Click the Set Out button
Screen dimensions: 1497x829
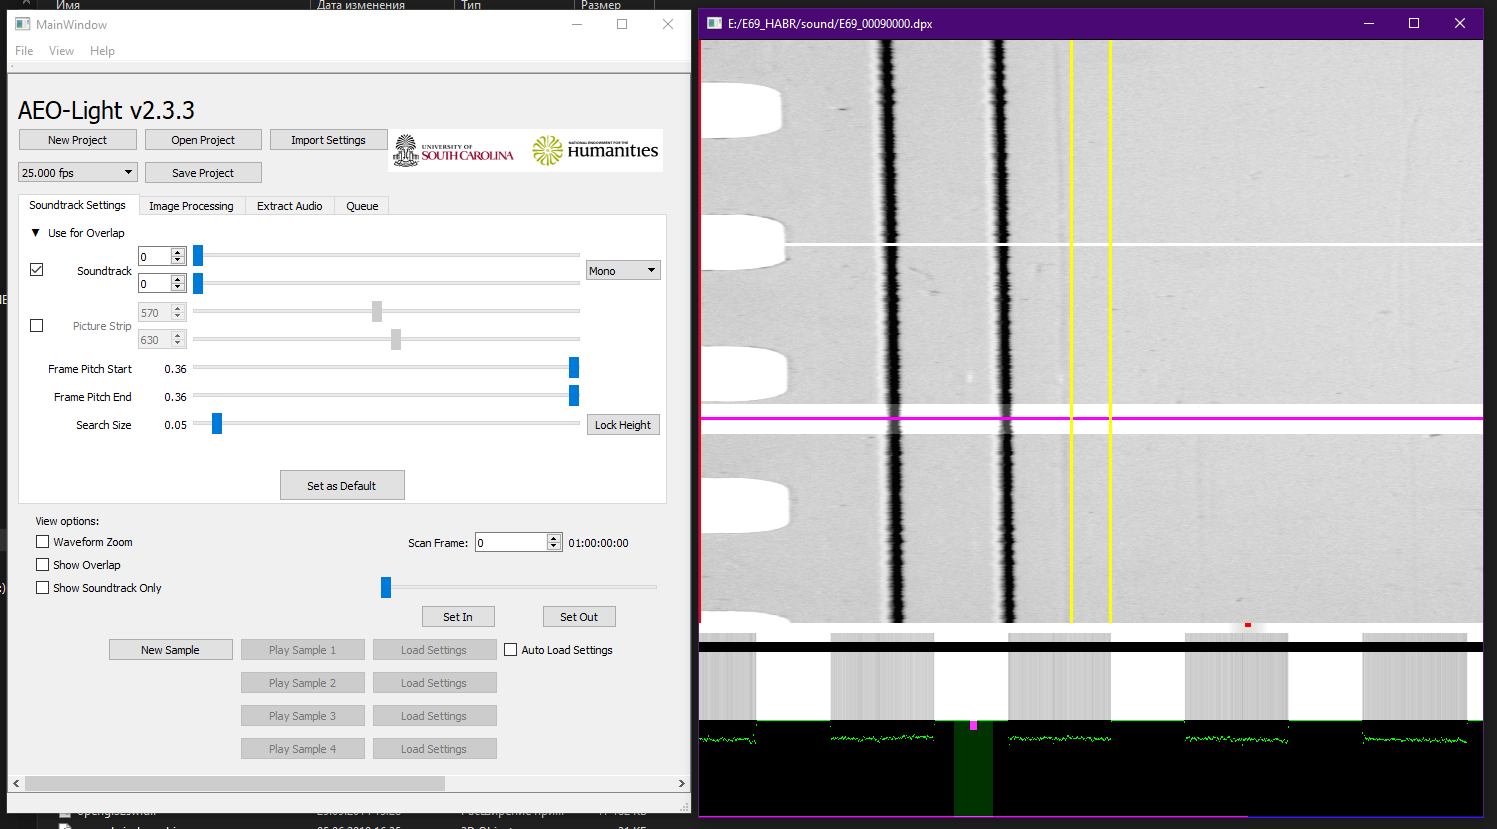pyautogui.click(x=579, y=617)
